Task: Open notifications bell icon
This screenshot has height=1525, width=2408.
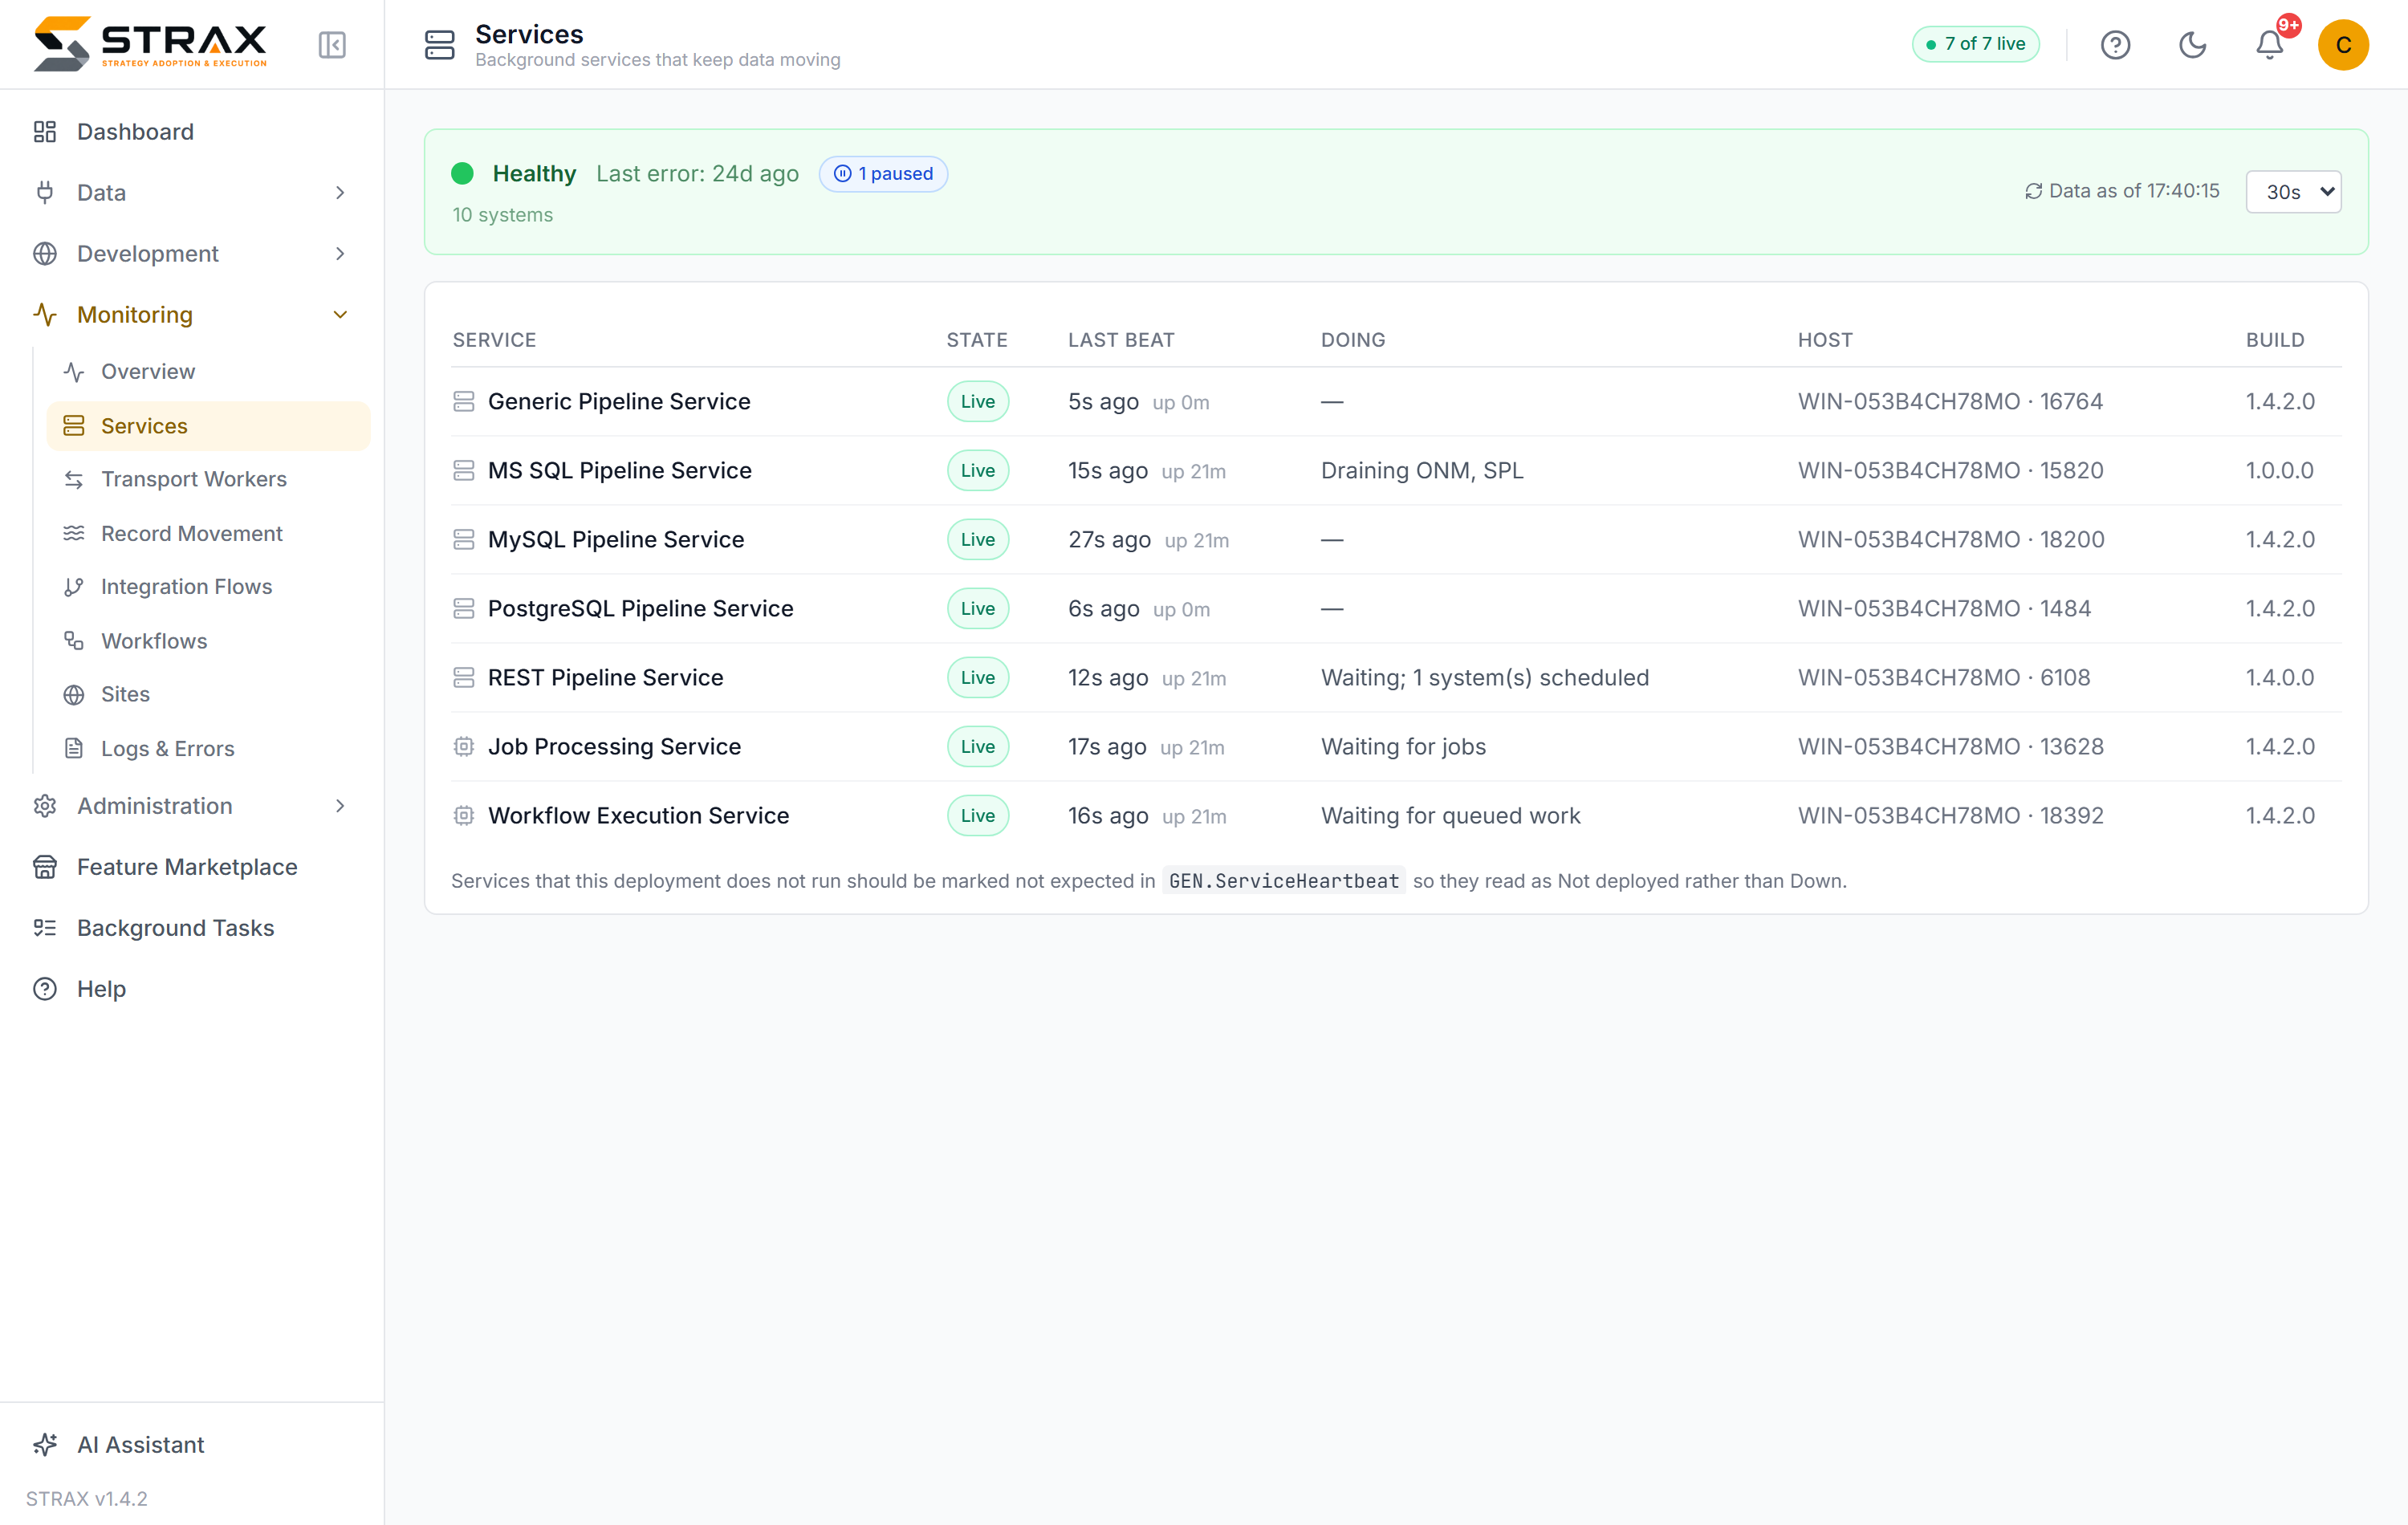Action: coord(2269,45)
